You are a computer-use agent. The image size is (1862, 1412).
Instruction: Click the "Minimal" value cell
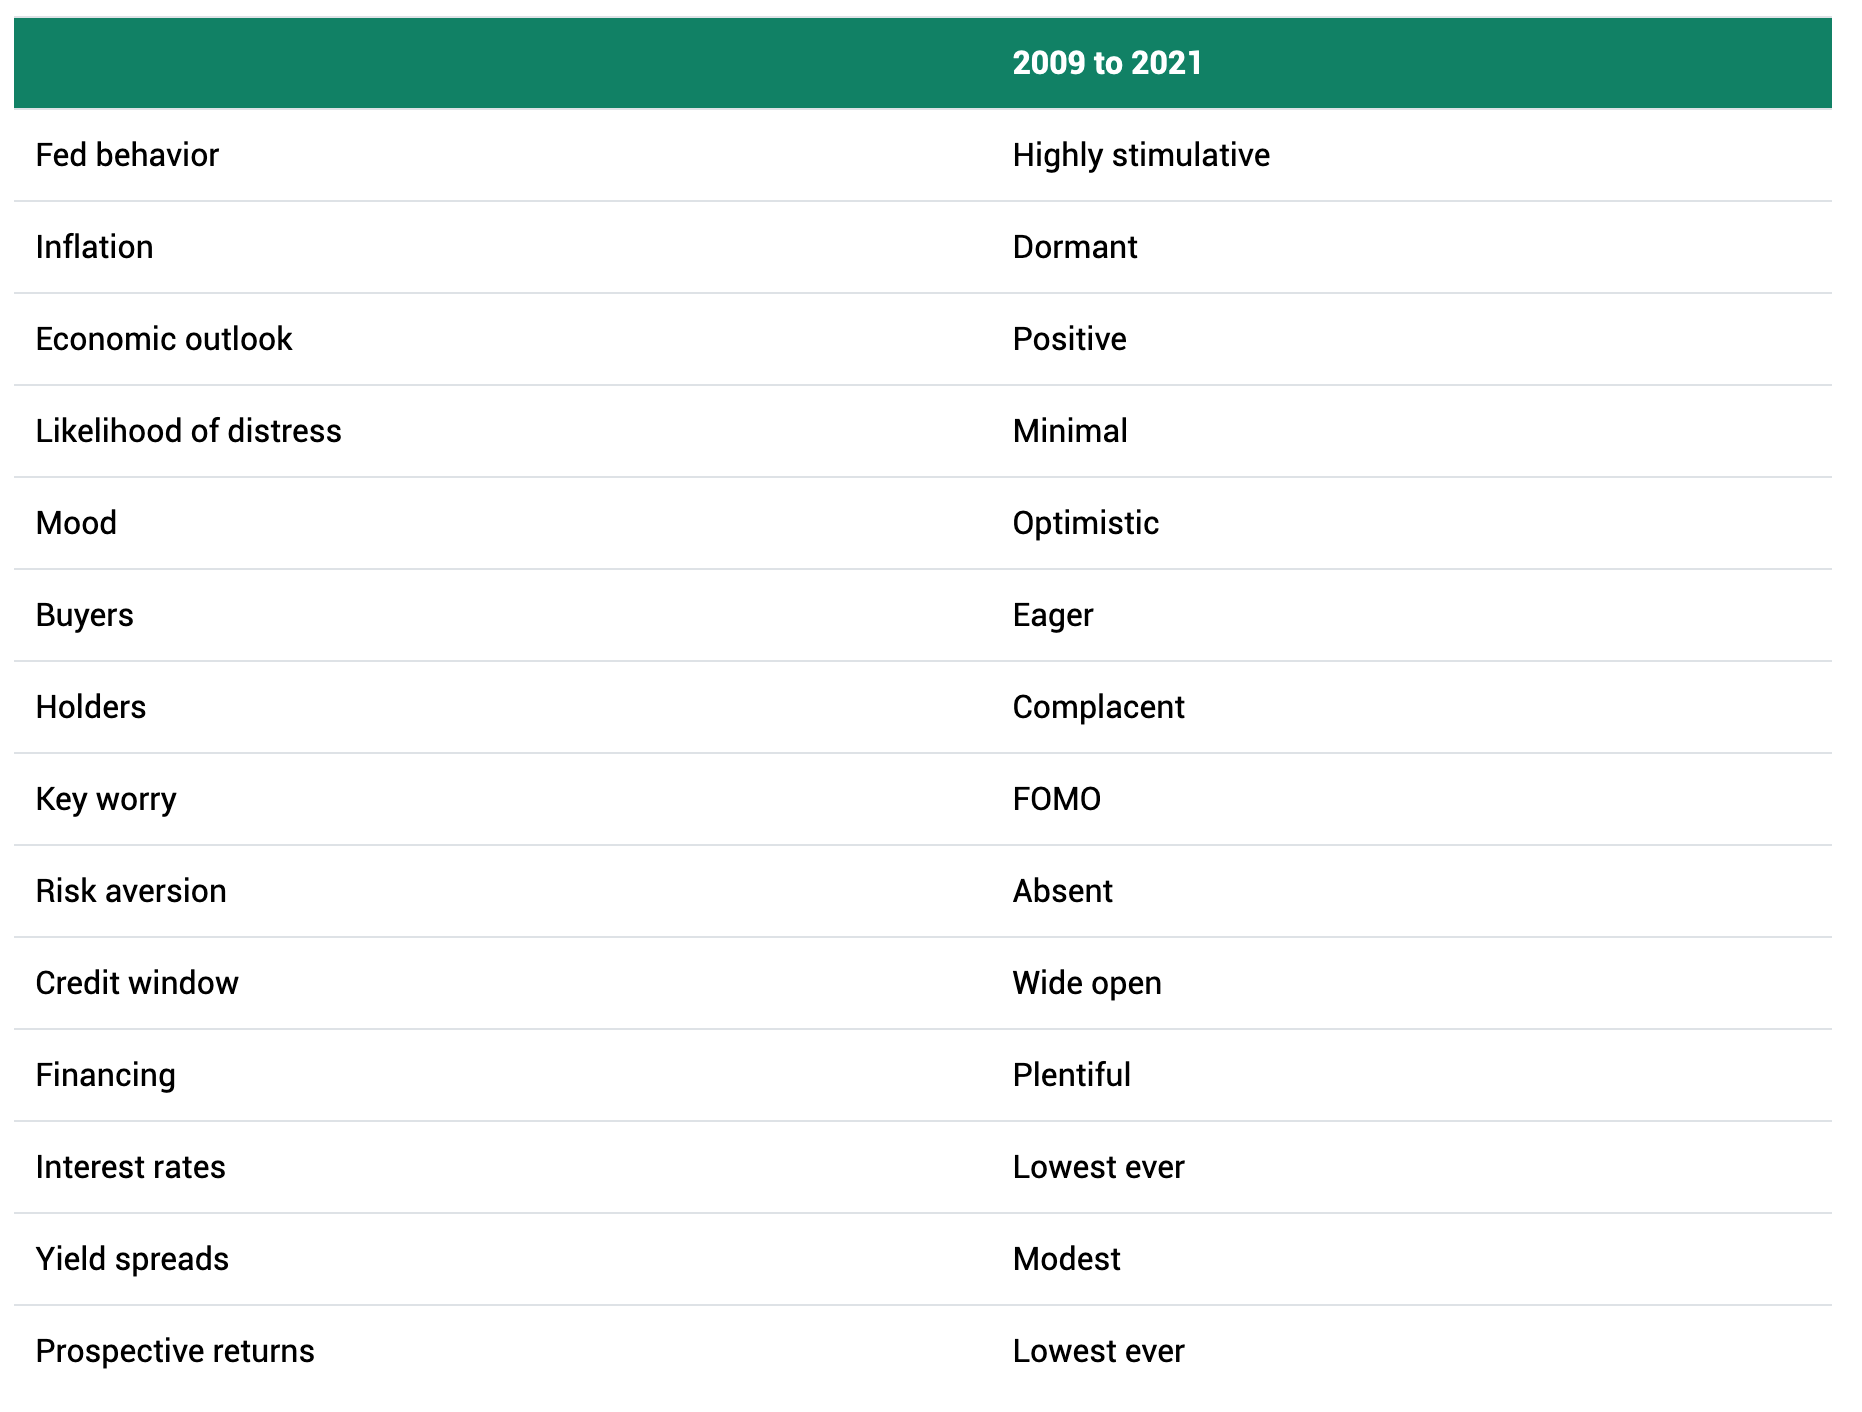pyautogui.click(x=1070, y=431)
